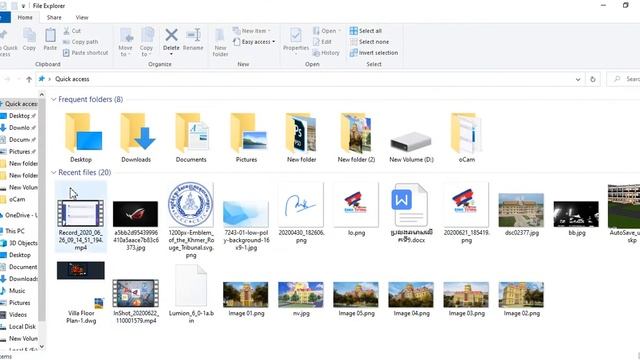The width and height of the screenshot is (640, 360).
Task: Open the Documents frequent folder
Action: pyautogui.click(x=191, y=138)
